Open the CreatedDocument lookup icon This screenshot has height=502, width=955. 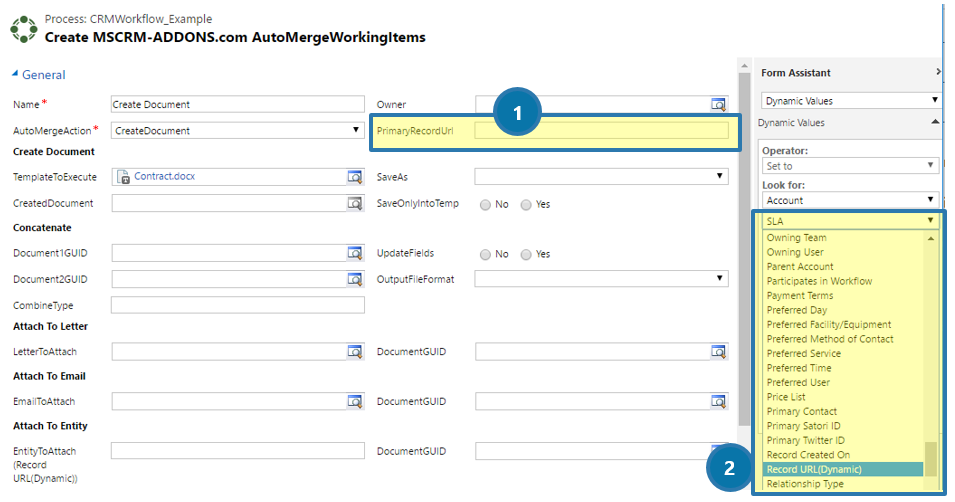354,203
